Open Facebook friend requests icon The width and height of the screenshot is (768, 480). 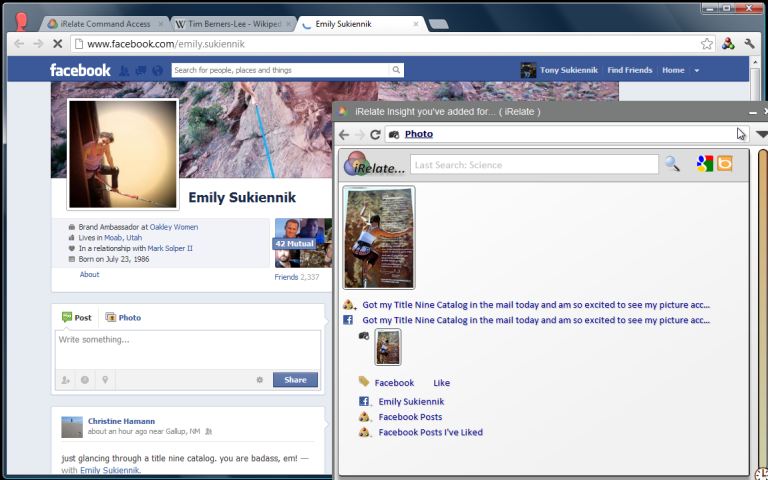coord(124,71)
